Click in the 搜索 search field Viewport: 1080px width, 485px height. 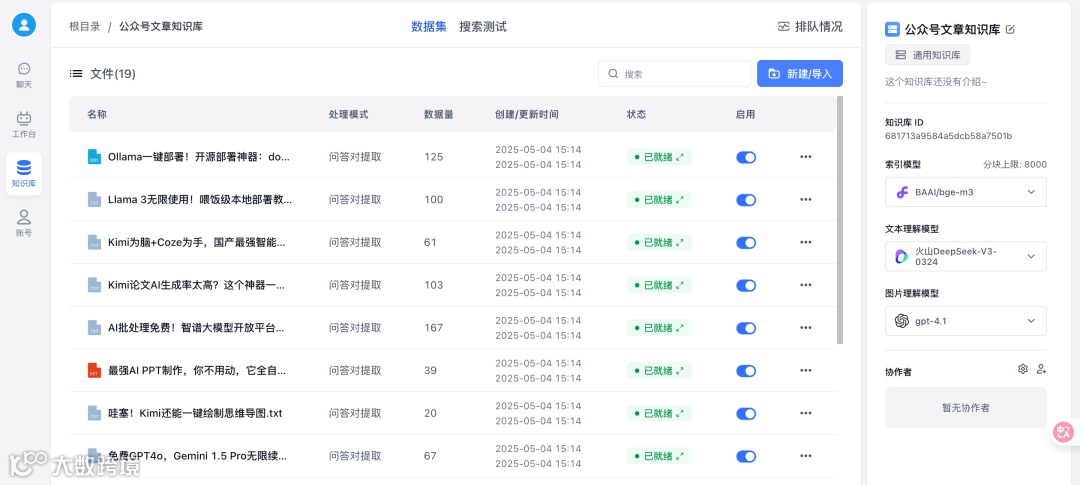tap(674, 74)
